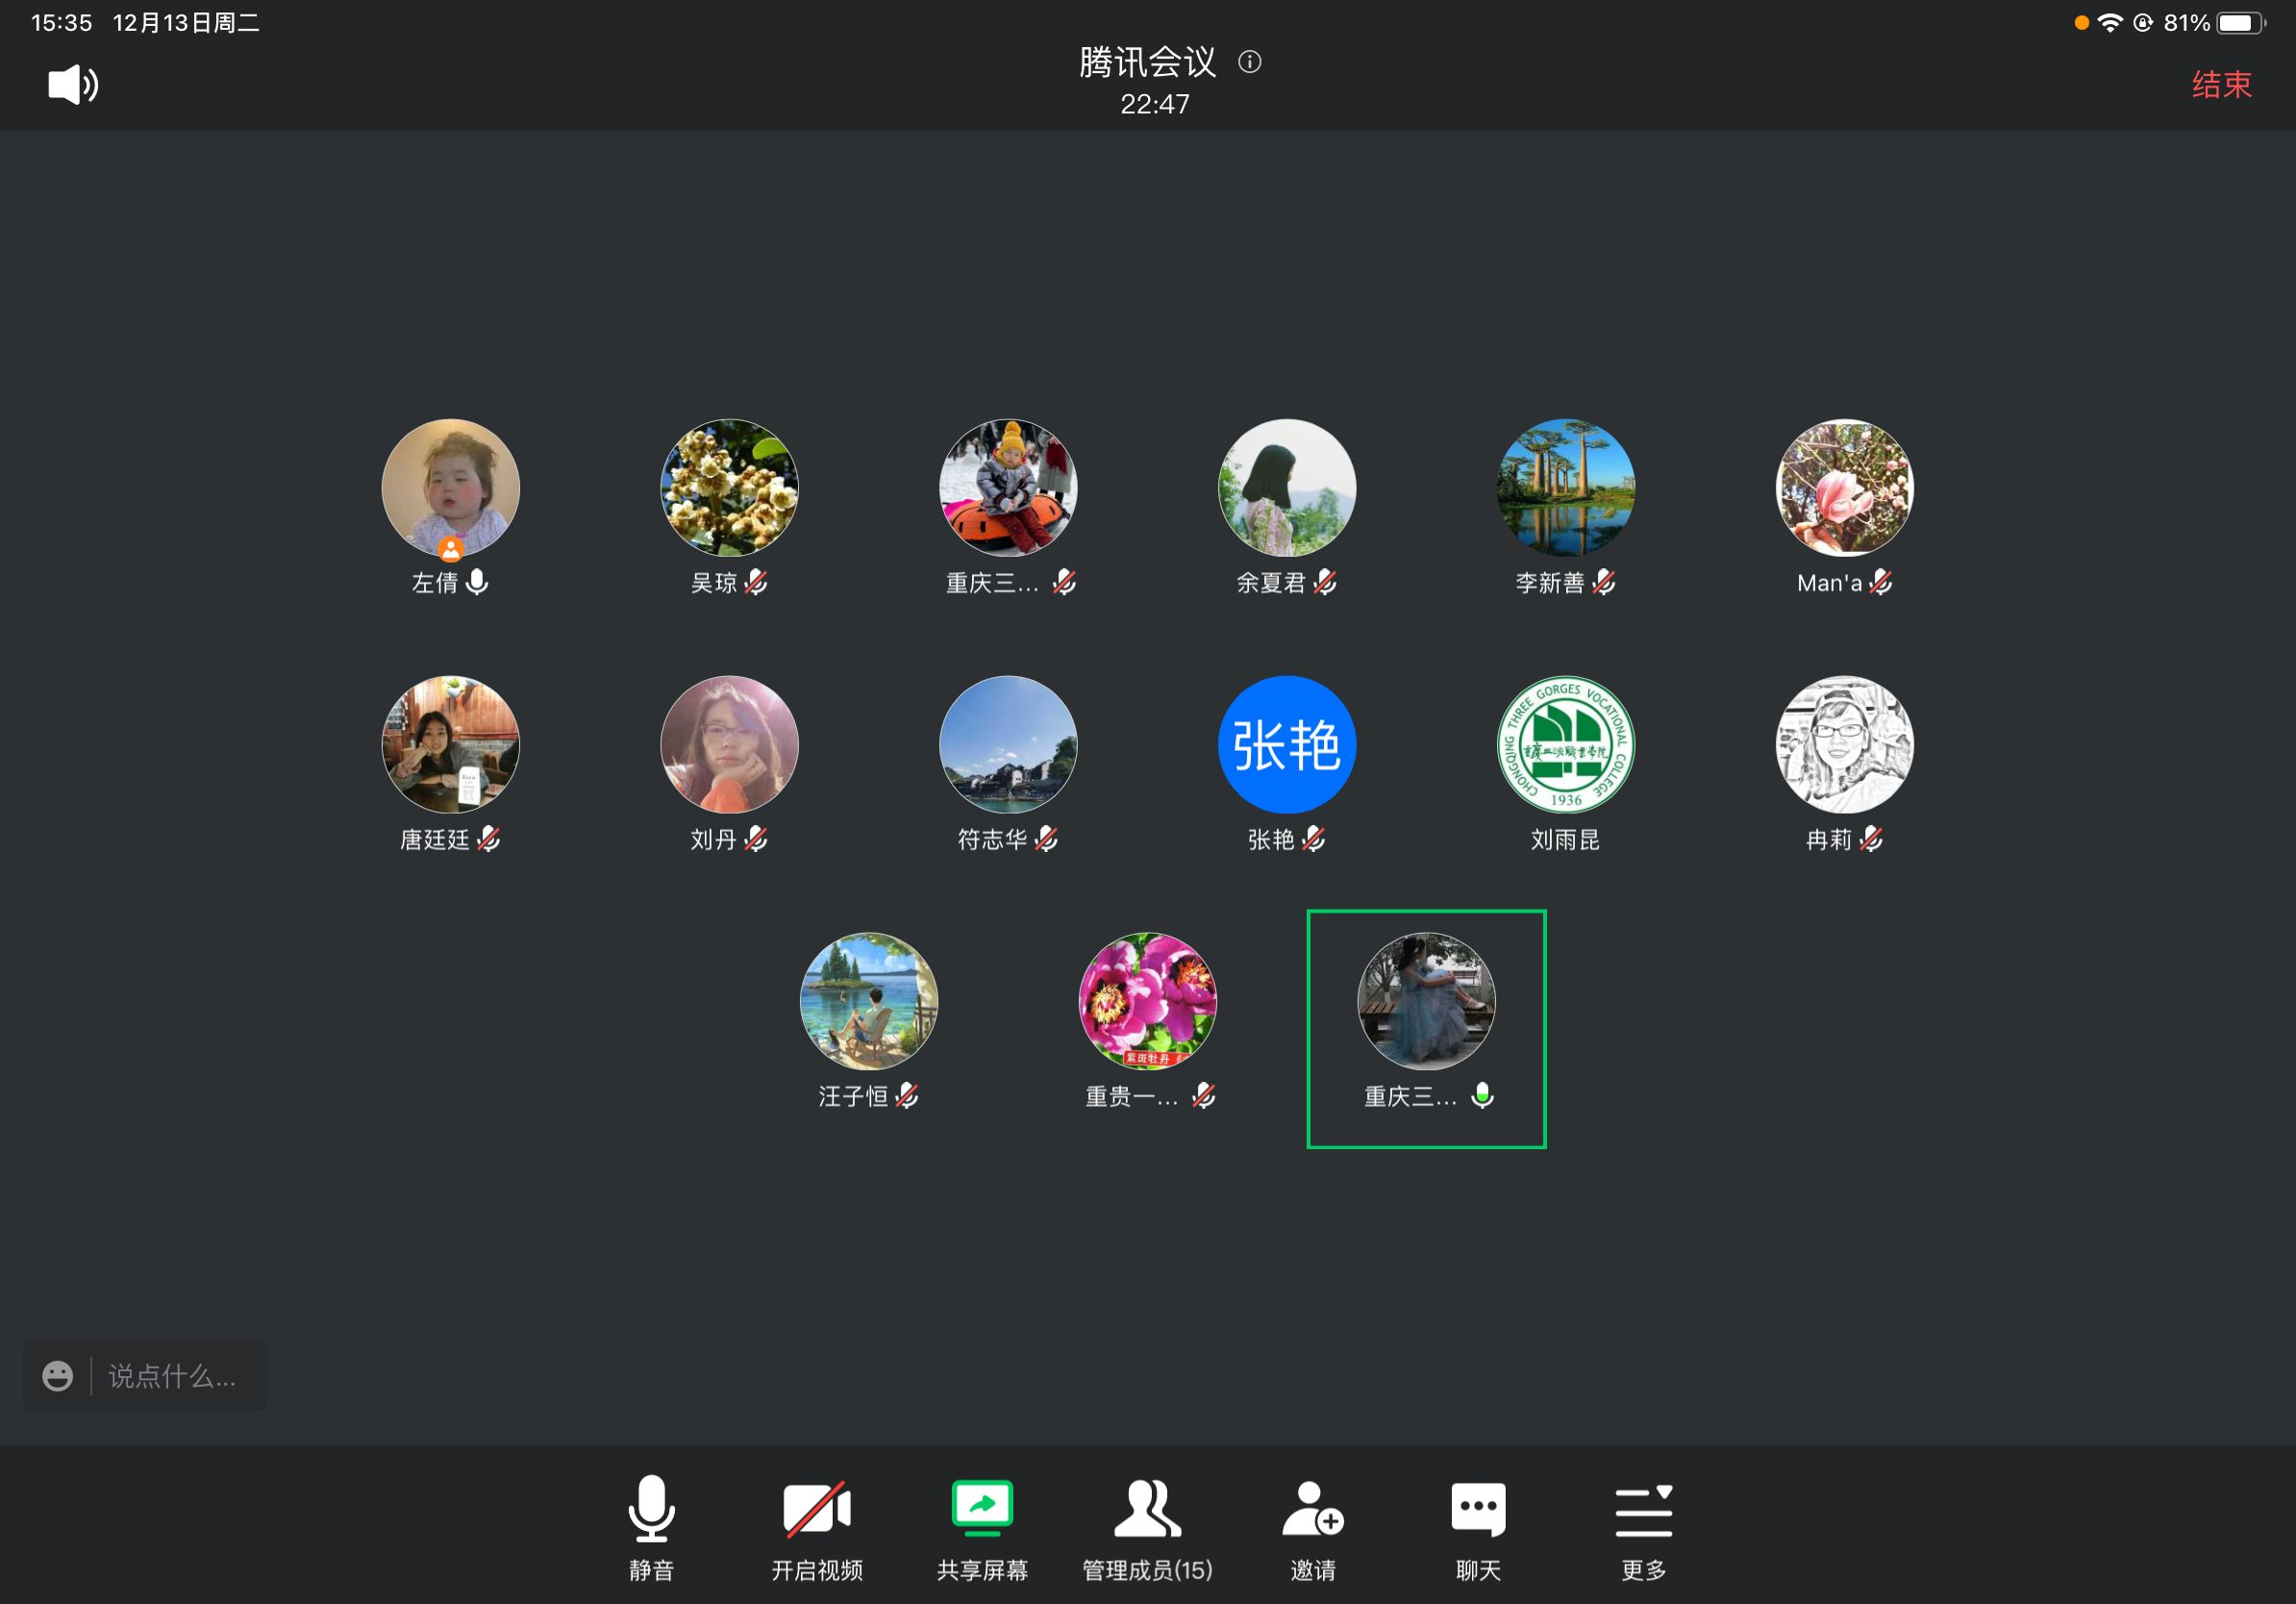
Task: Tap the battery indicator in status bar
Action: coord(2240,23)
